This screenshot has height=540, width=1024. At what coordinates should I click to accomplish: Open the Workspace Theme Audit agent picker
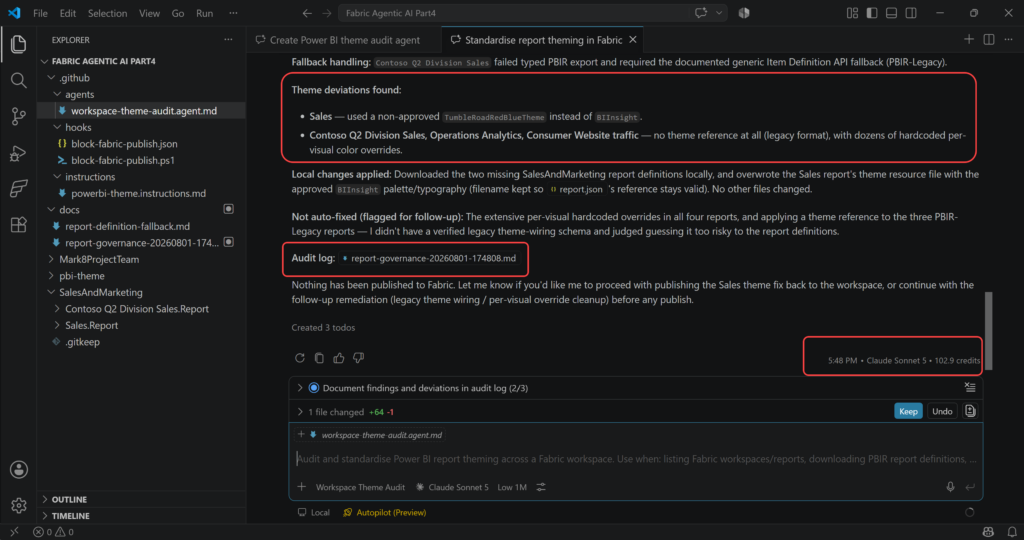(x=360, y=487)
